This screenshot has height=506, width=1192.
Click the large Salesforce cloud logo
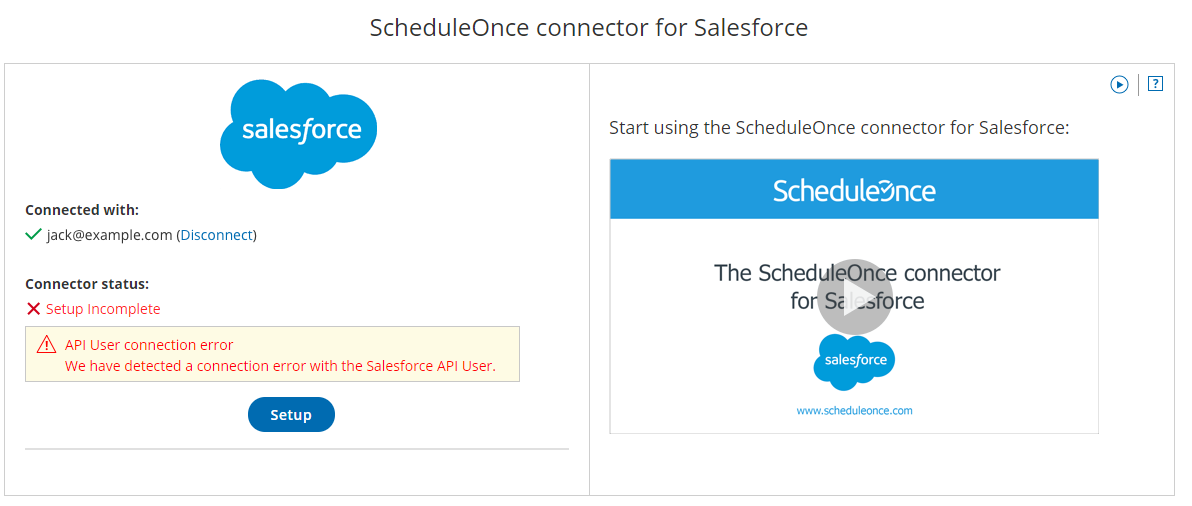point(298,133)
